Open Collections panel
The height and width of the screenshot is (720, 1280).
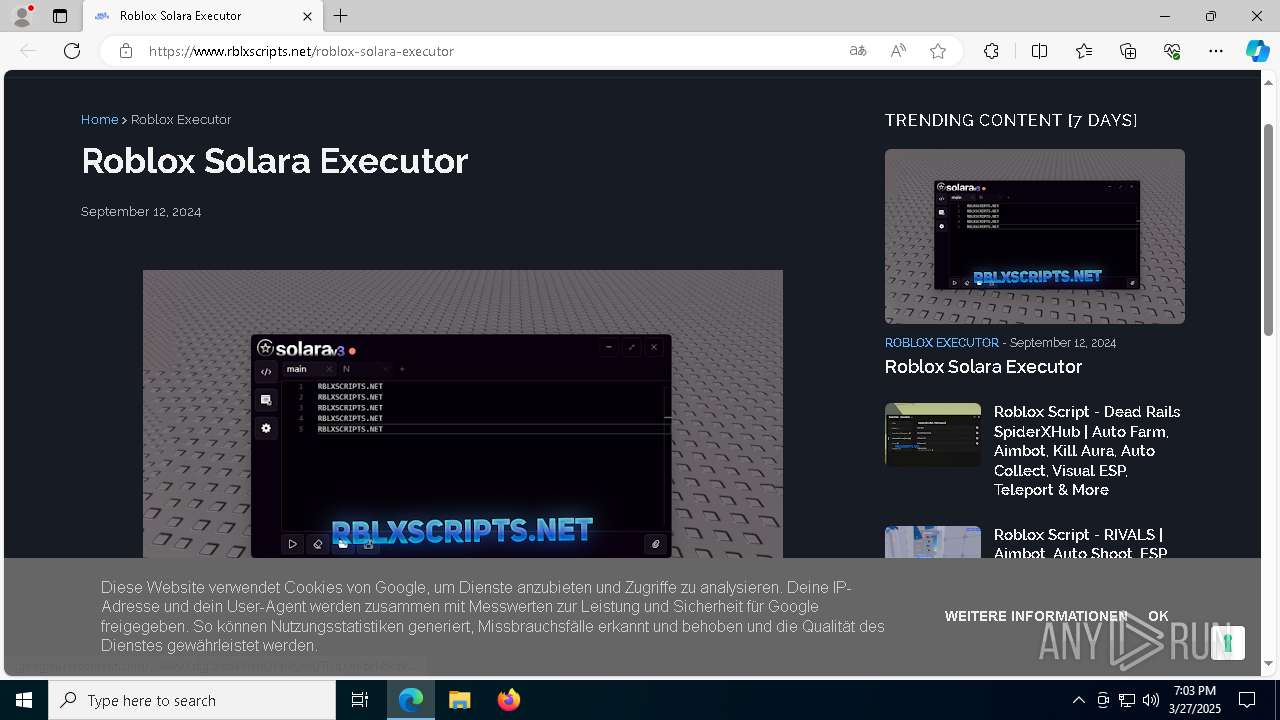(x=1128, y=51)
